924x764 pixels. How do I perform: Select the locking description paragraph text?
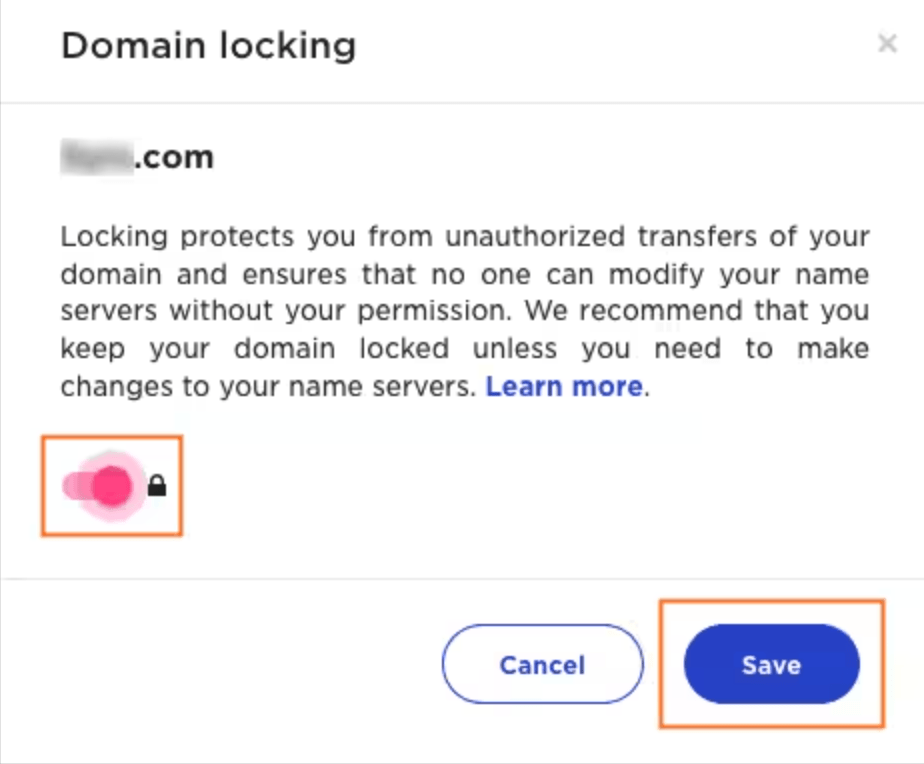464,310
